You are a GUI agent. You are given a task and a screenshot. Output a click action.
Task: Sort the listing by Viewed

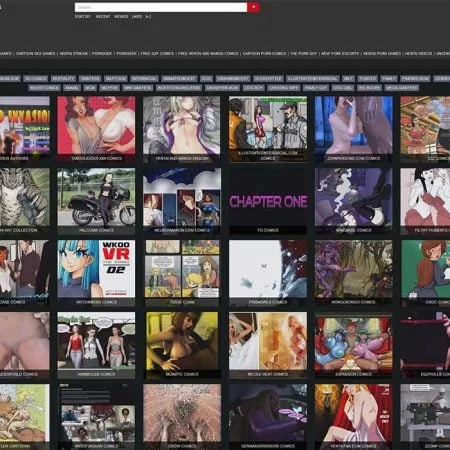pos(121,17)
